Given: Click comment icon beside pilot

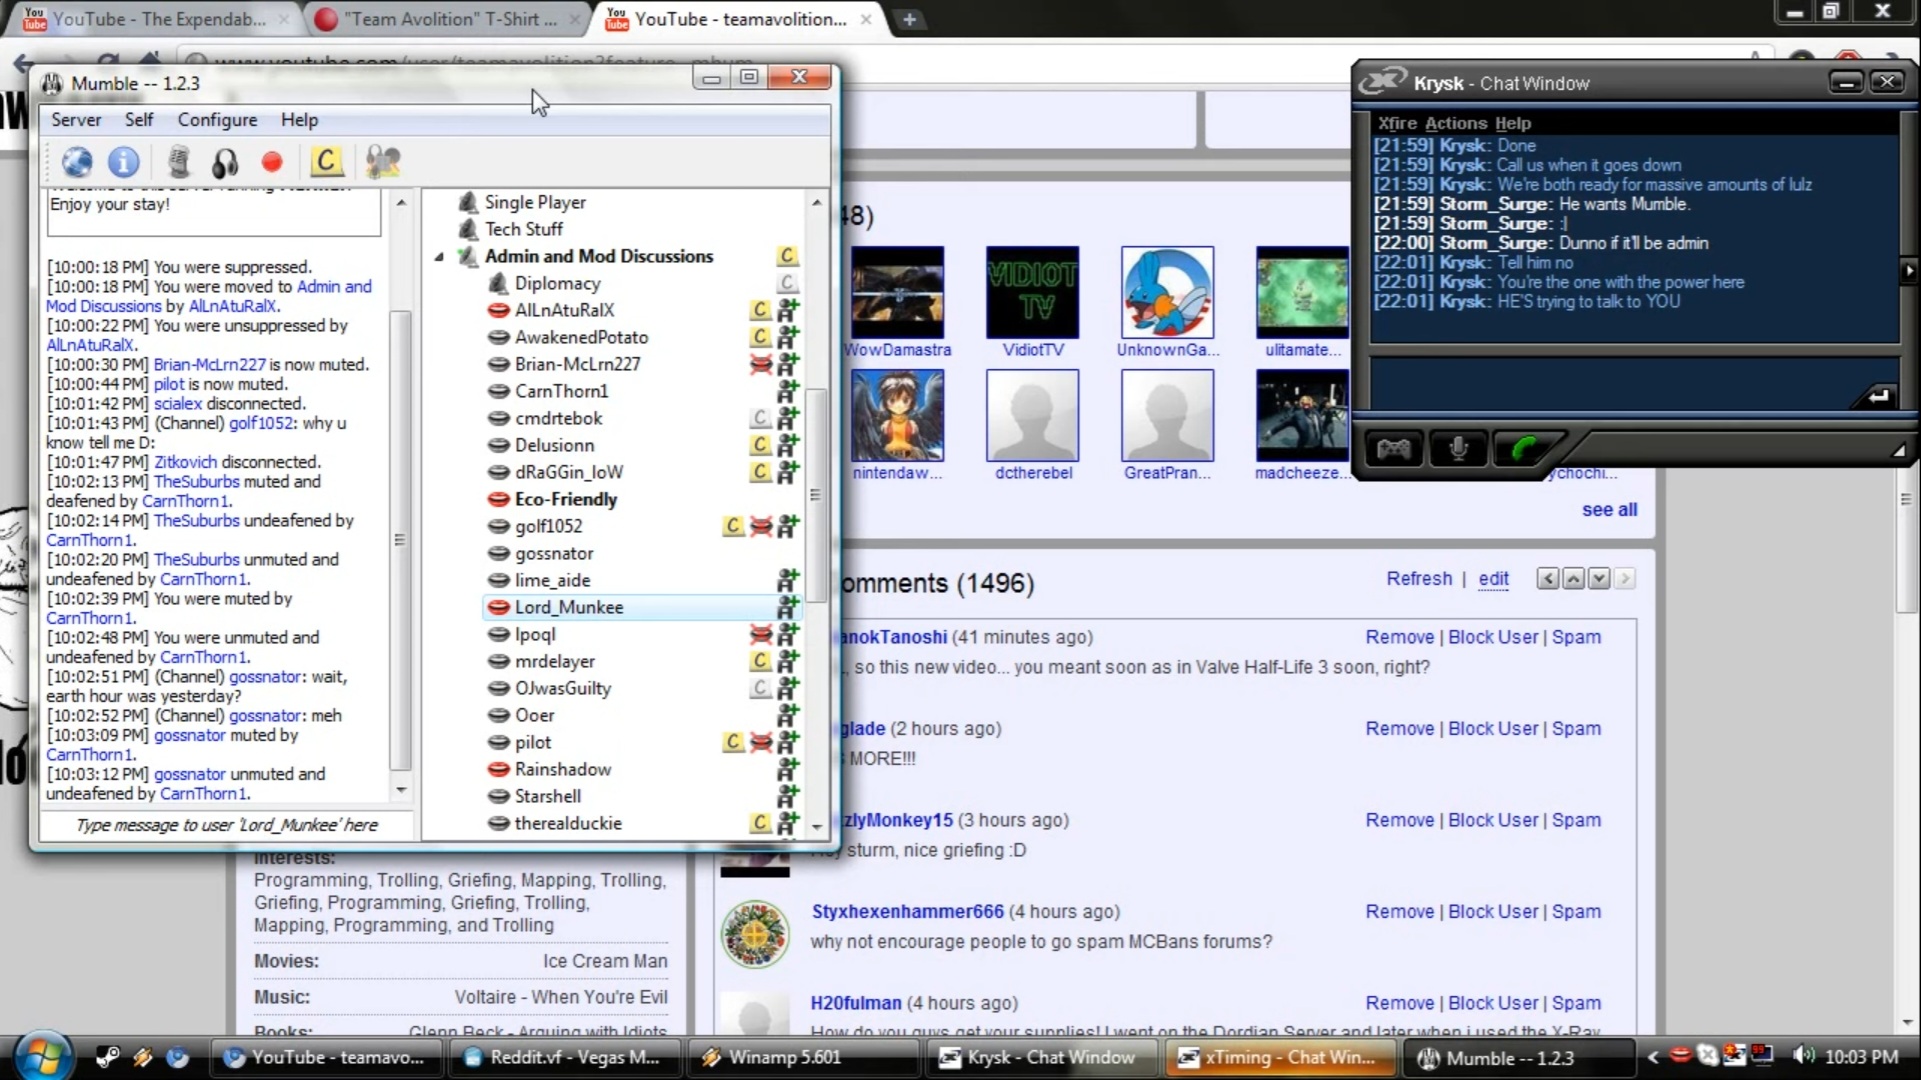Looking at the screenshot, I should [x=733, y=742].
